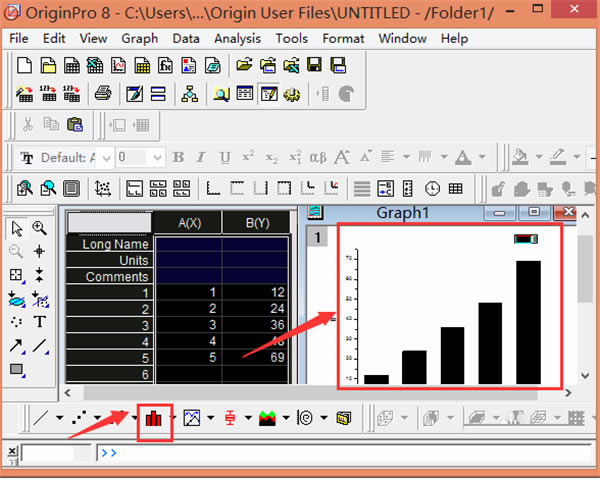Toggle Underline text formatting
Screen dimensions: 600x481
tap(225, 158)
